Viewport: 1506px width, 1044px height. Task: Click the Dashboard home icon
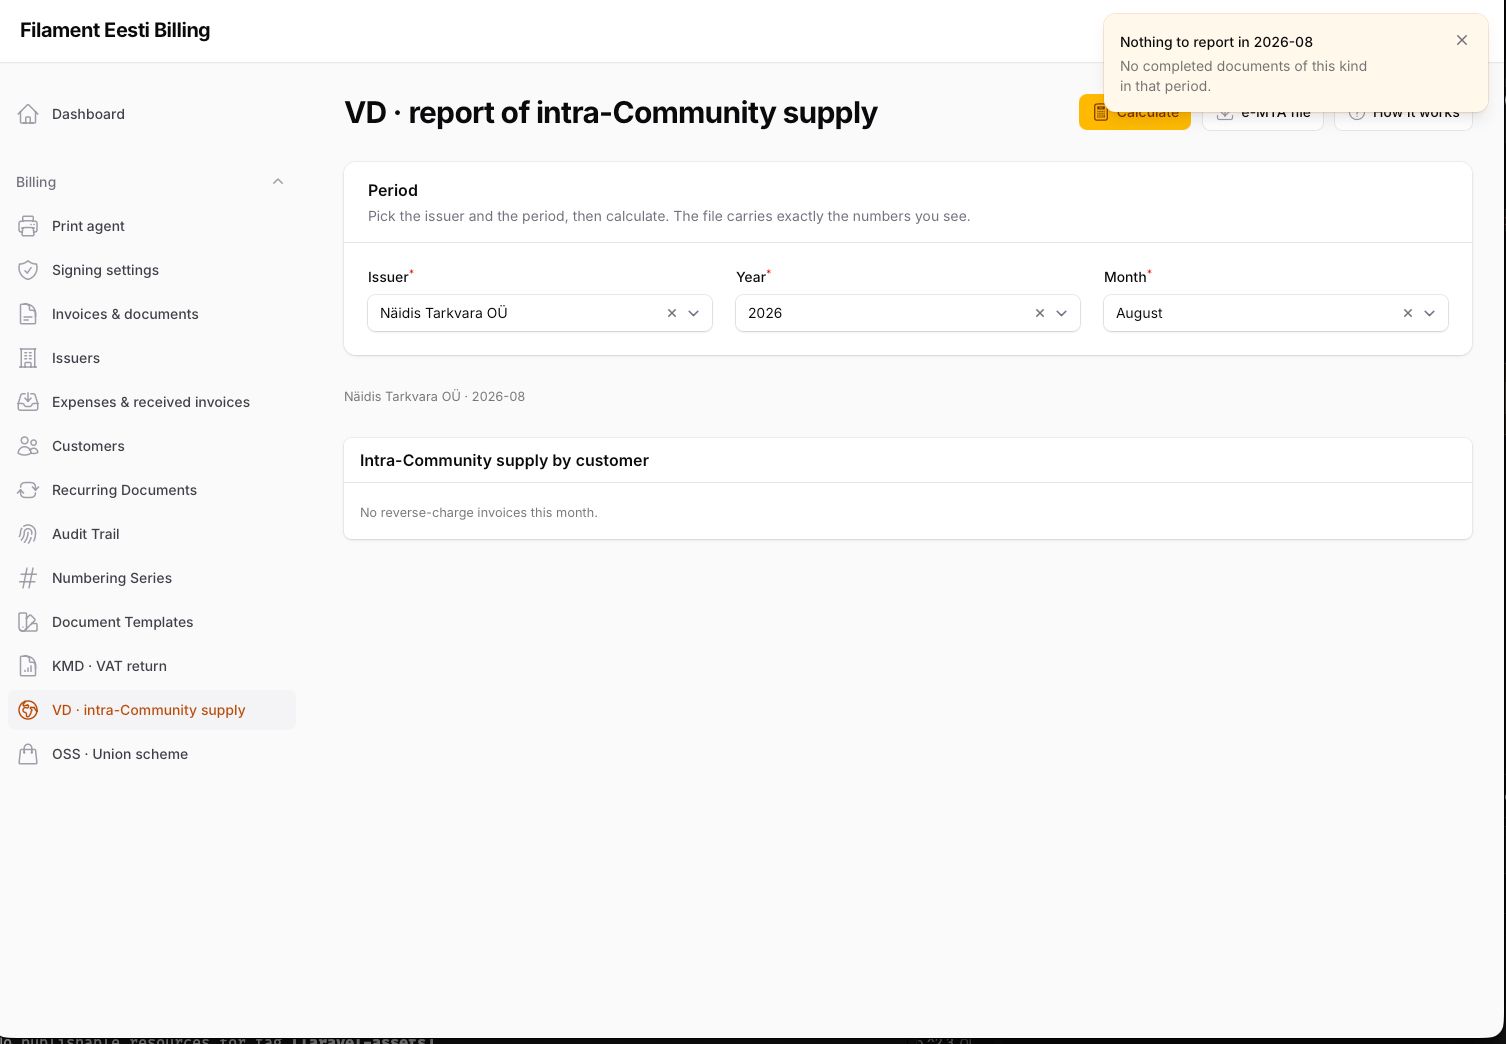click(x=28, y=114)
